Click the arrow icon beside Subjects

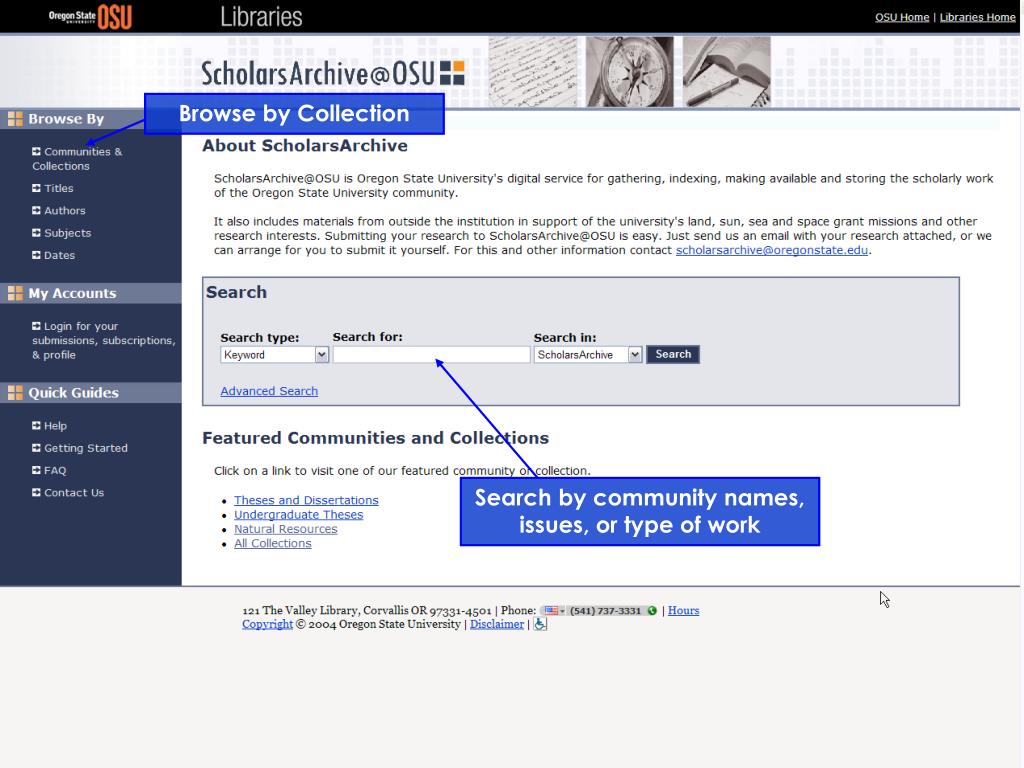click(x=36, y=232)
